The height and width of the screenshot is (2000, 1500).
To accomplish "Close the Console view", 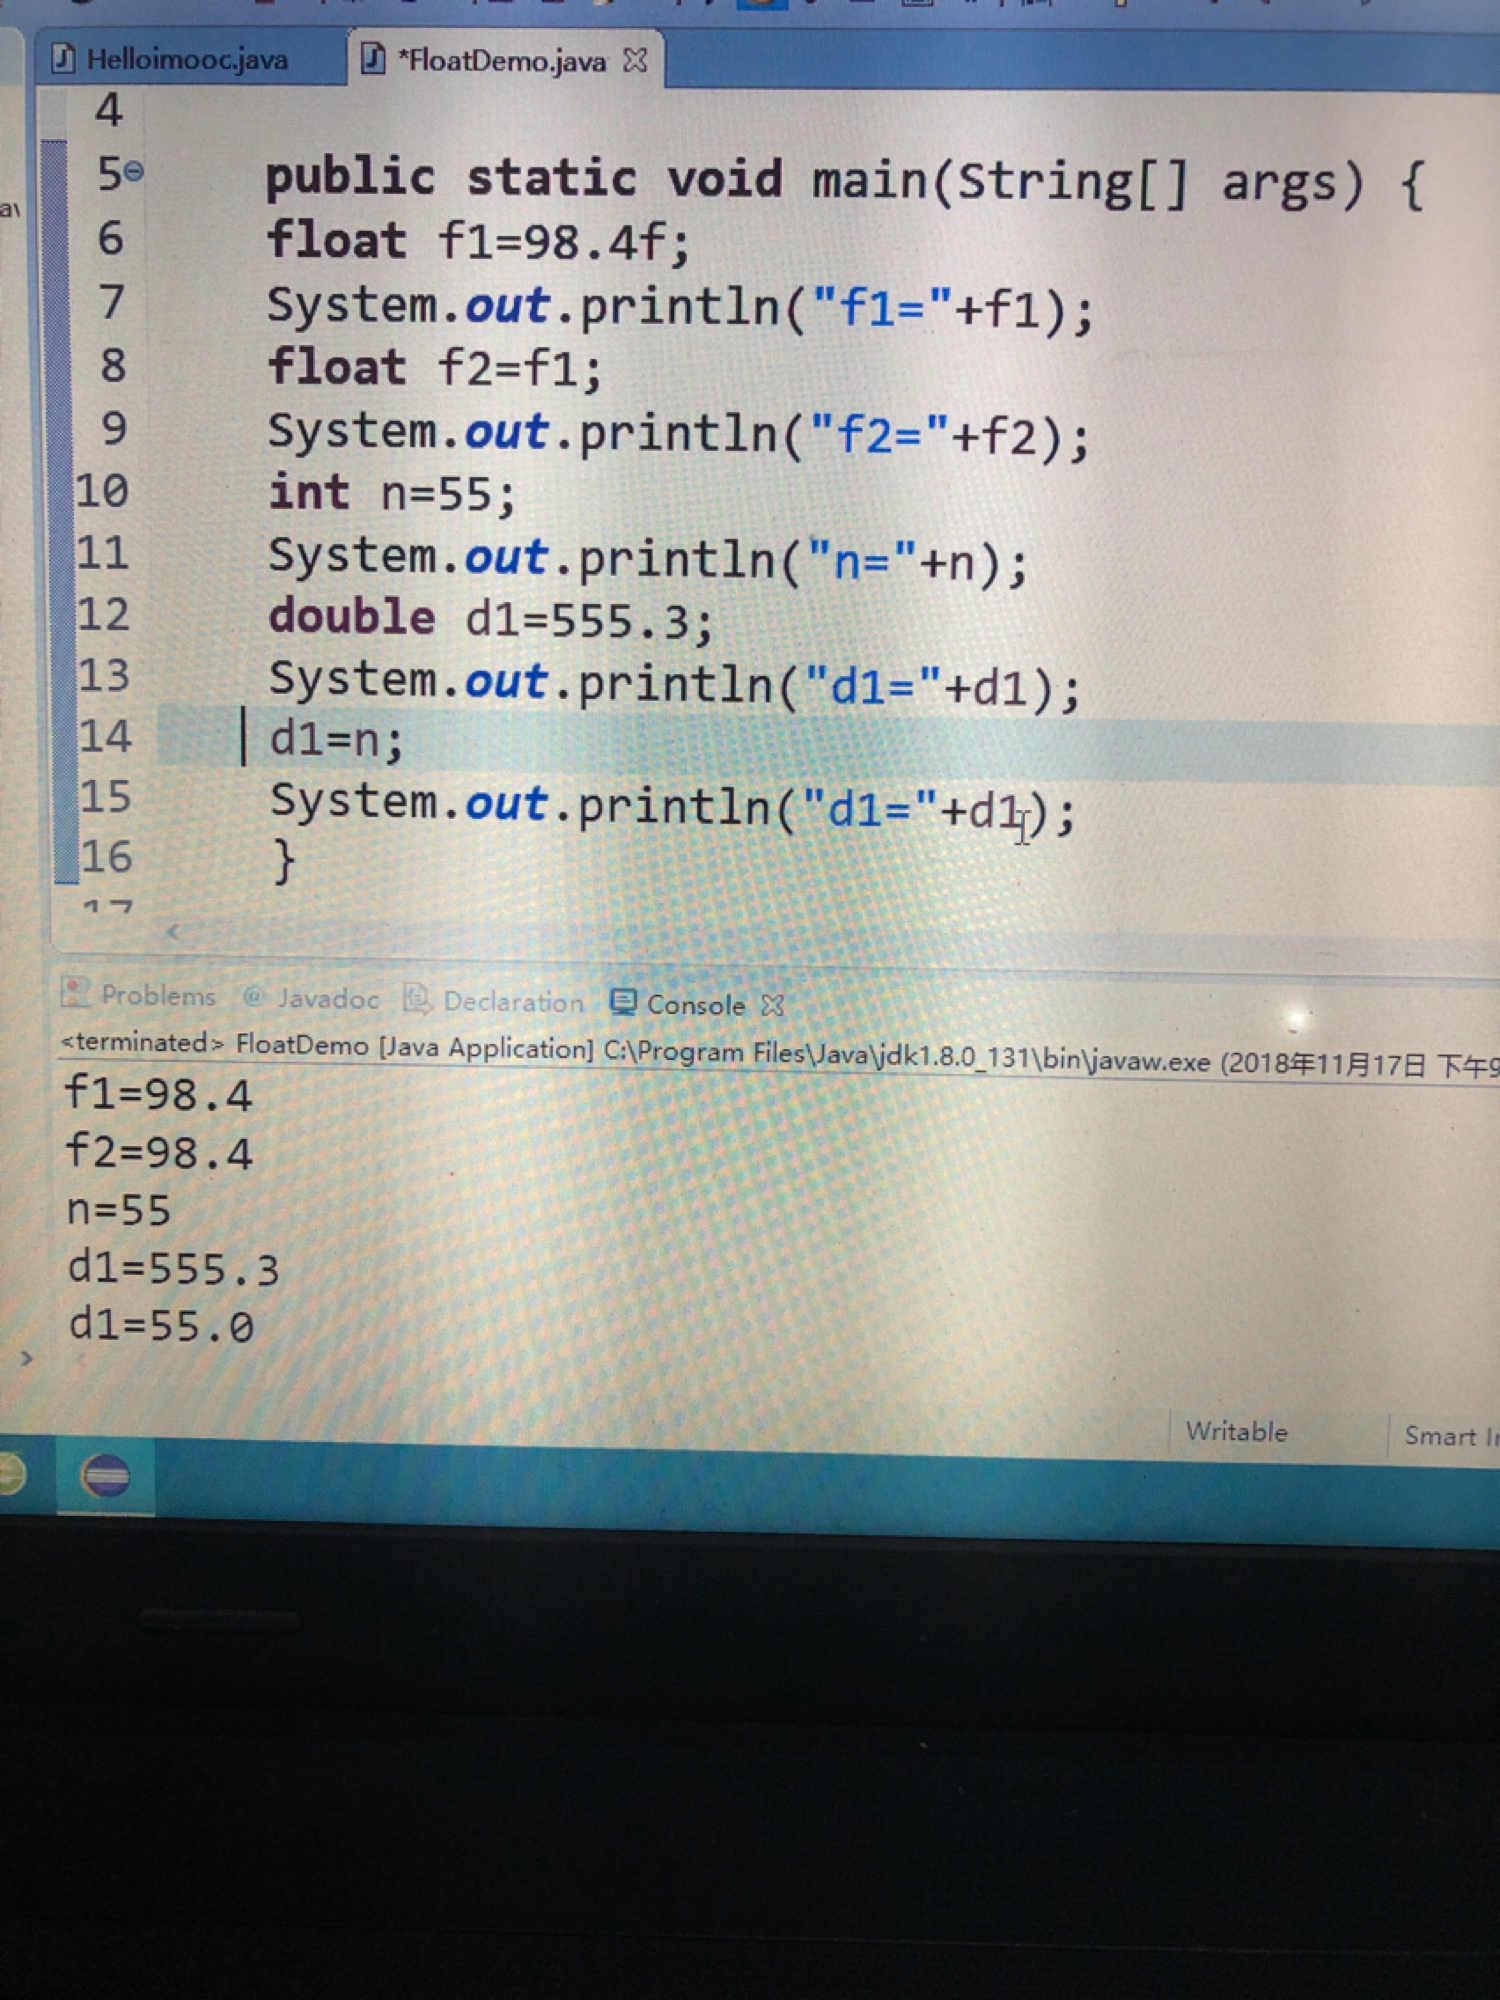I will click(772, 1005).
